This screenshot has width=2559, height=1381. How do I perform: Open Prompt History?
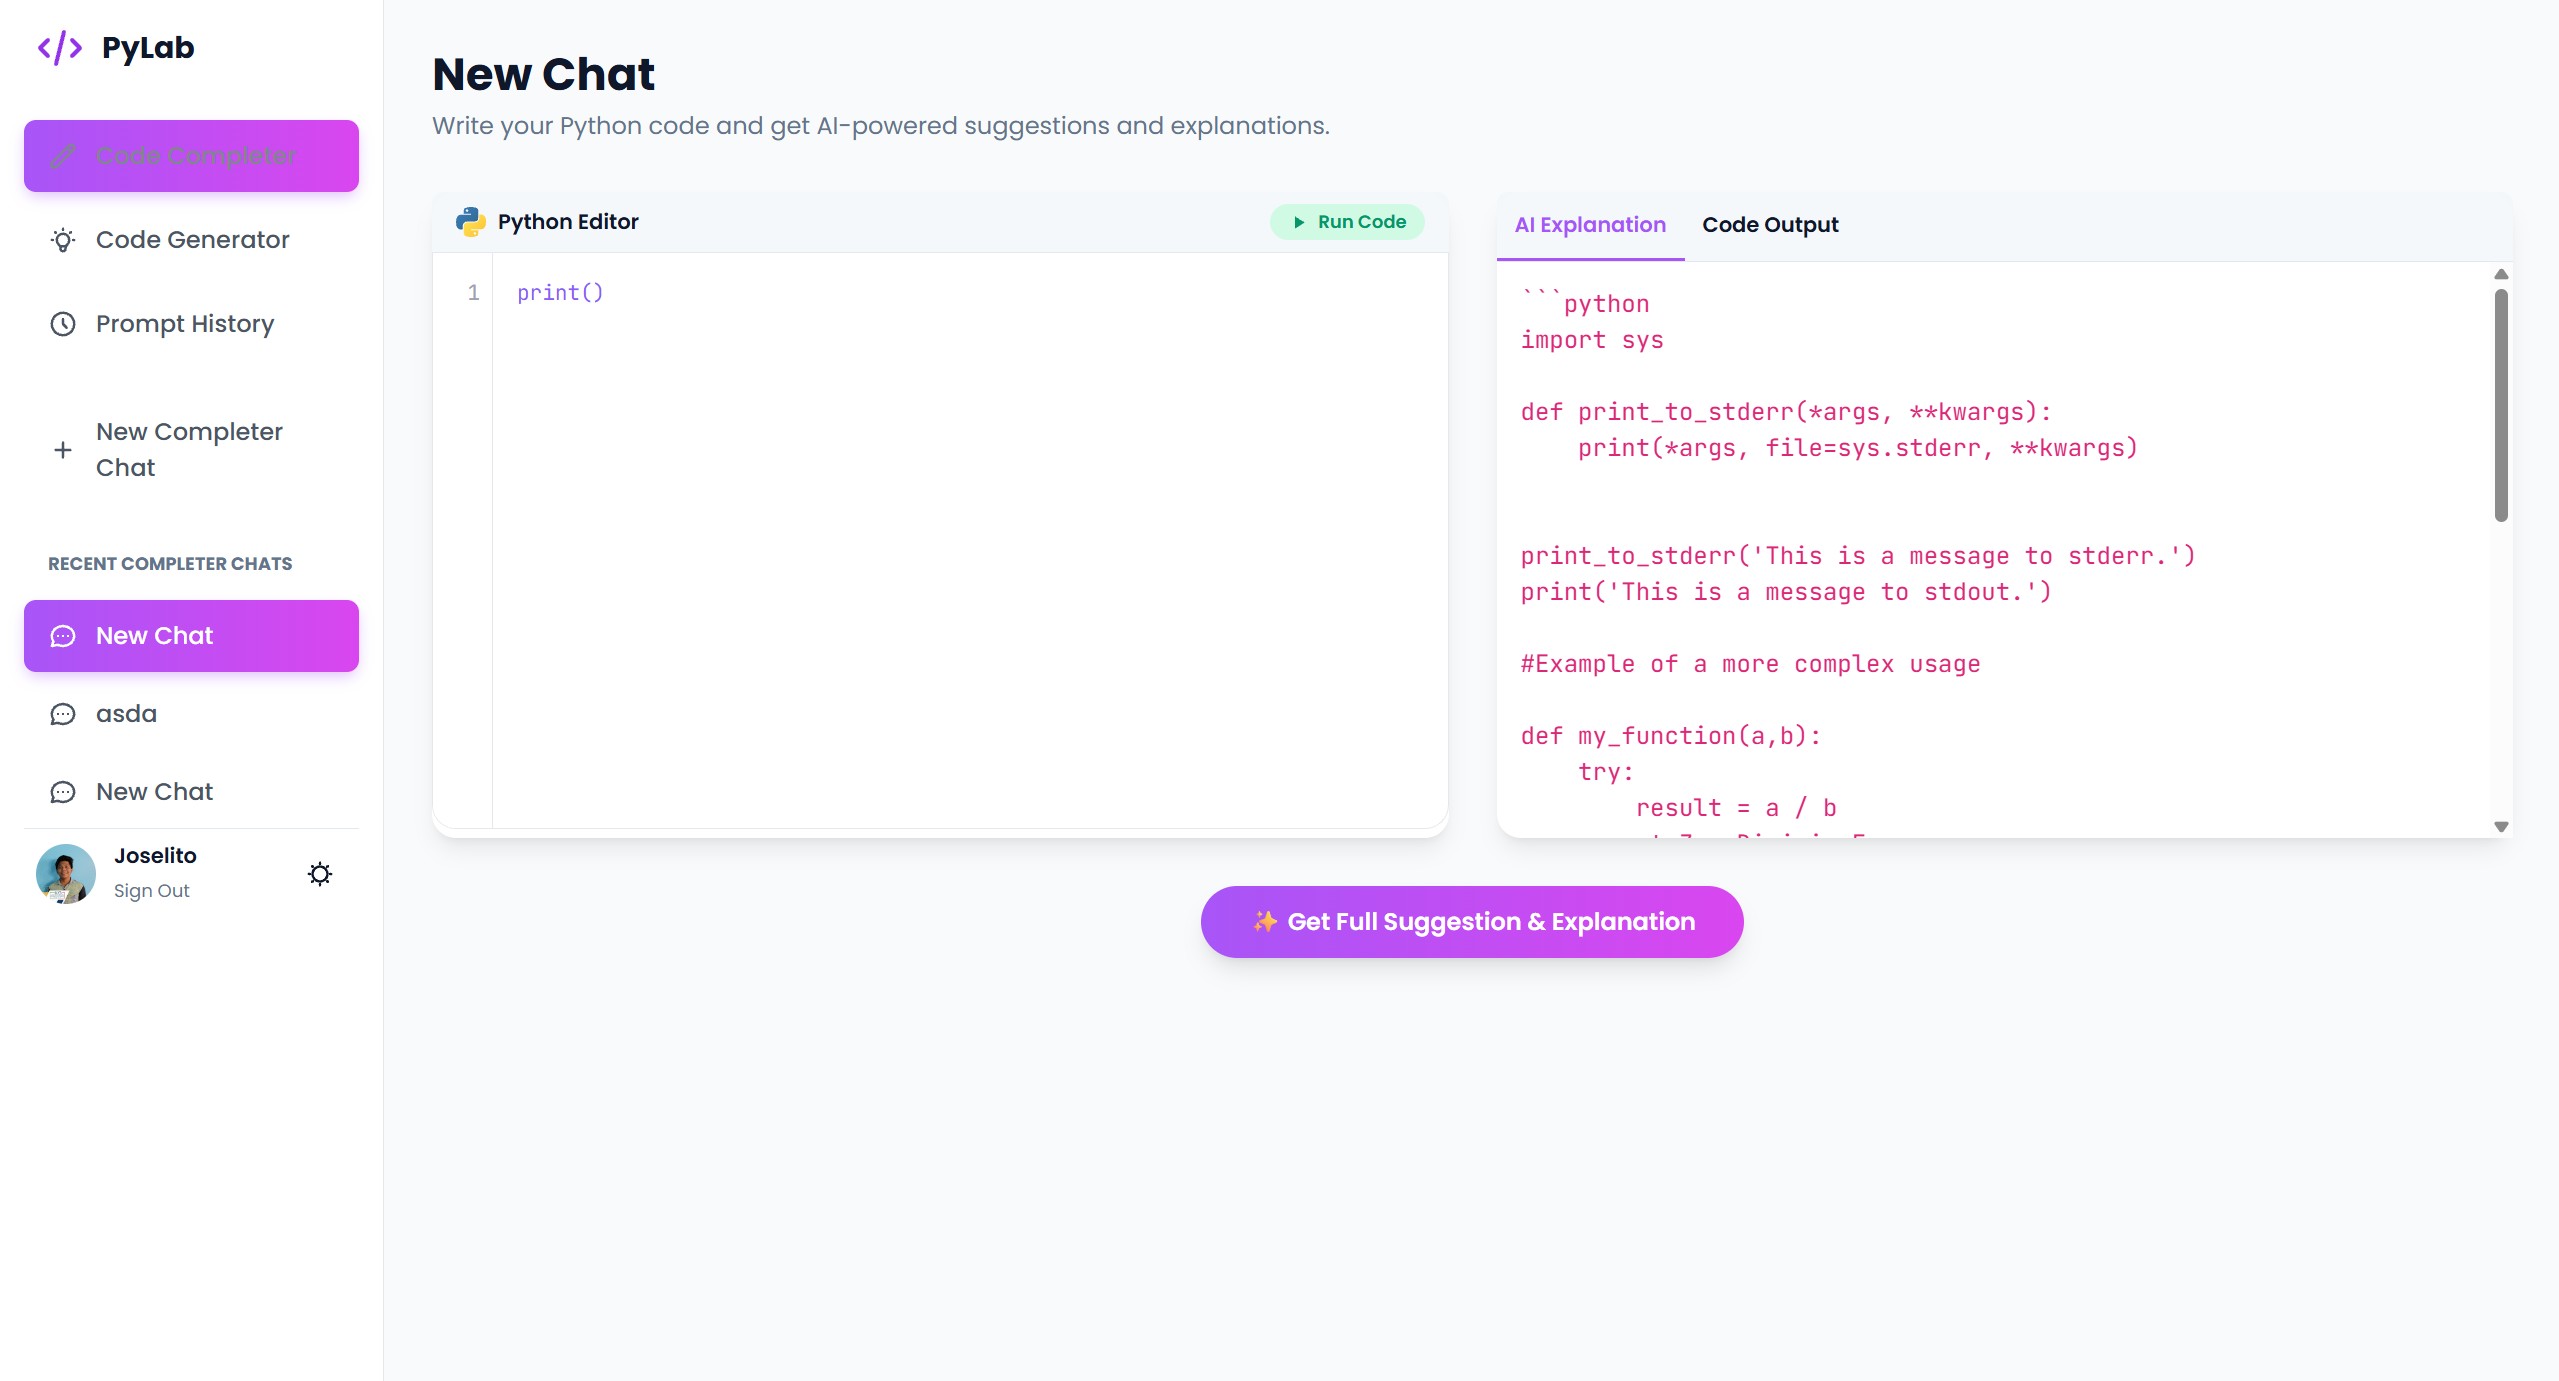(191, 324)
